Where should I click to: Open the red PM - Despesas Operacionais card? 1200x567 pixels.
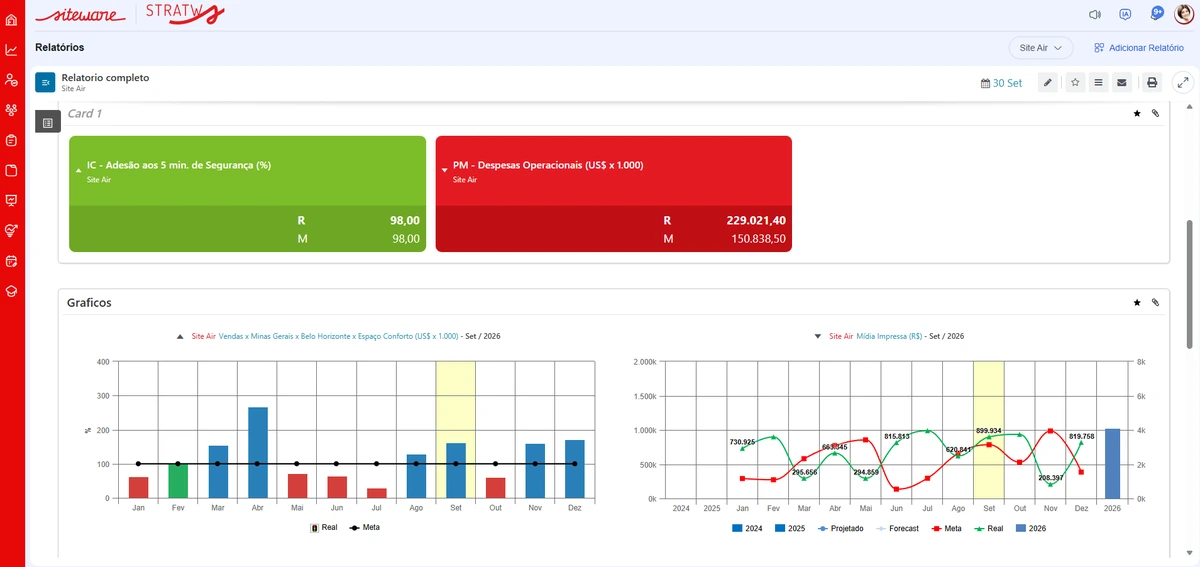[614, 194]
